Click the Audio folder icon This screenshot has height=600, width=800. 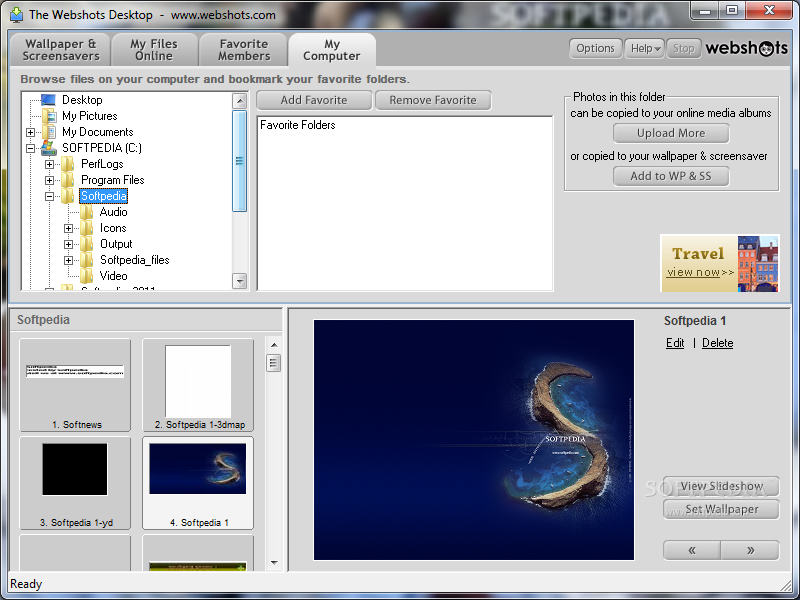[x=86, y=212]
